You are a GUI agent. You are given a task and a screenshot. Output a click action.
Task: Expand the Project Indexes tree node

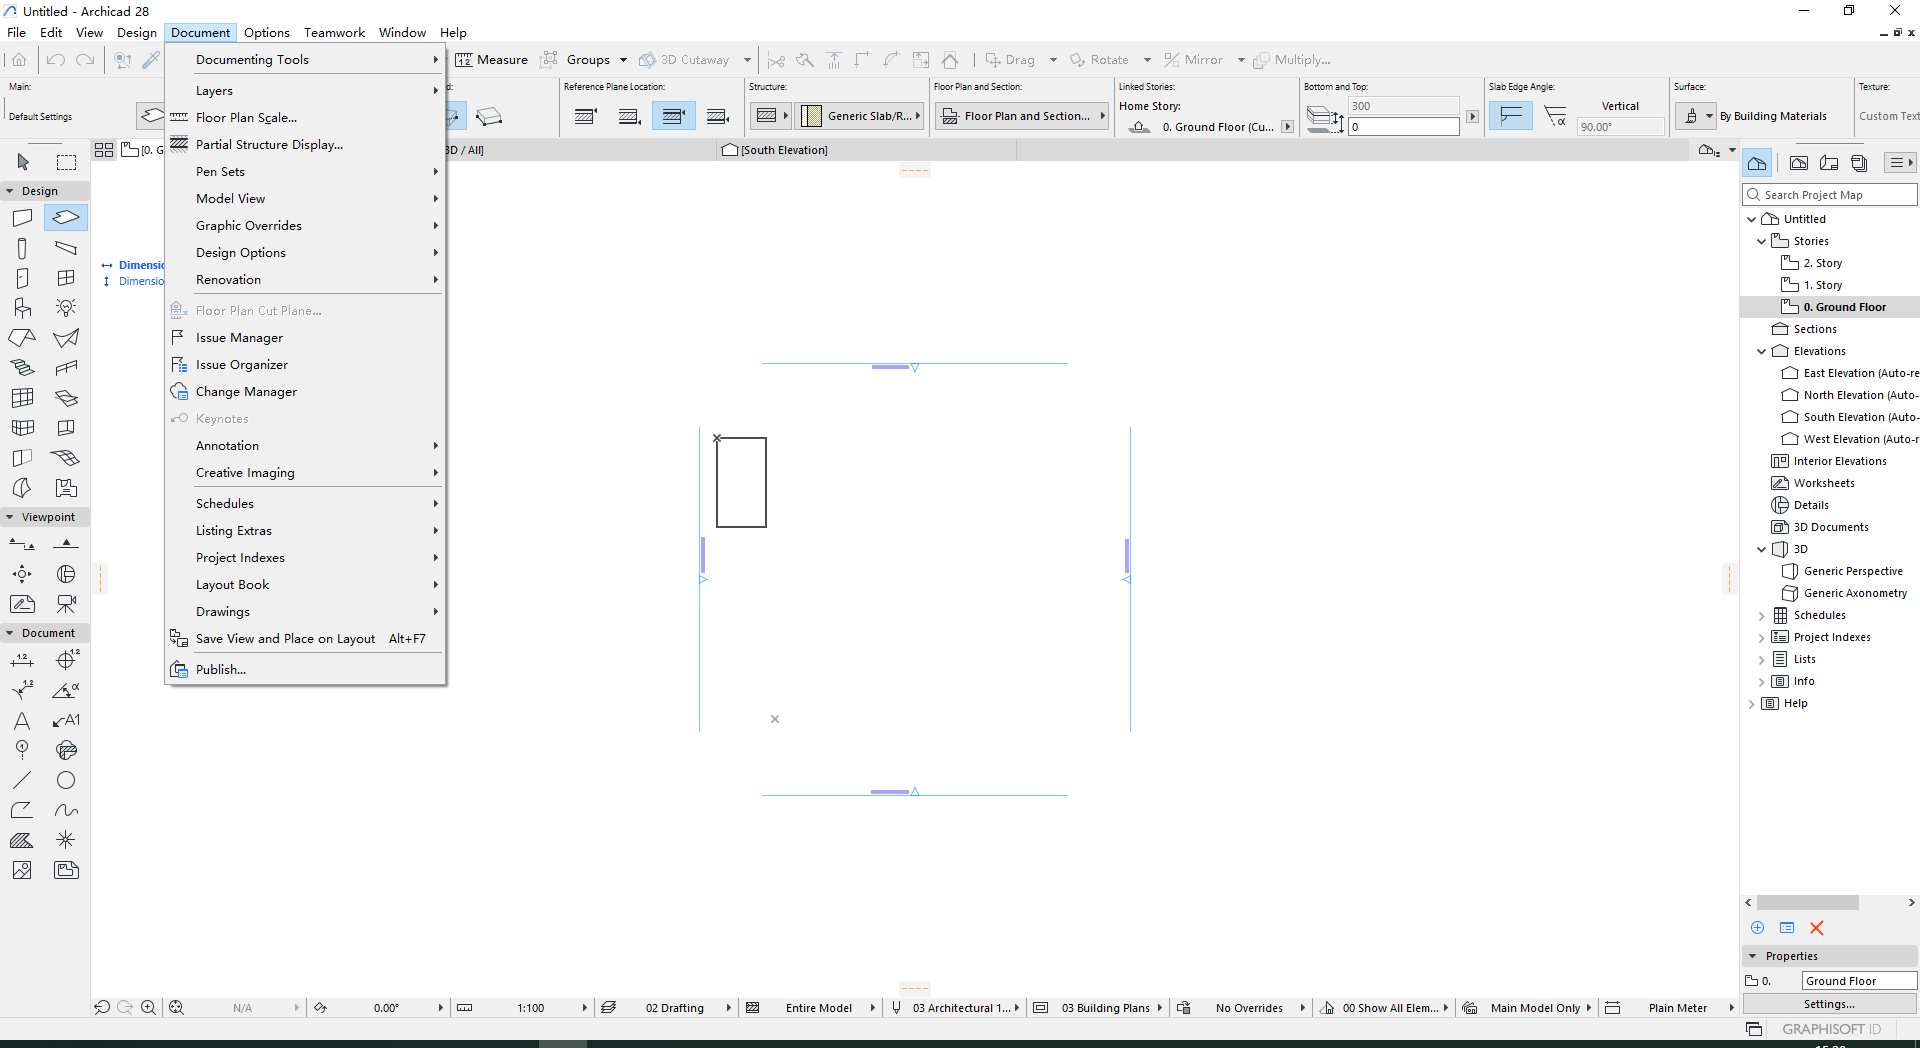(1762, 637)
